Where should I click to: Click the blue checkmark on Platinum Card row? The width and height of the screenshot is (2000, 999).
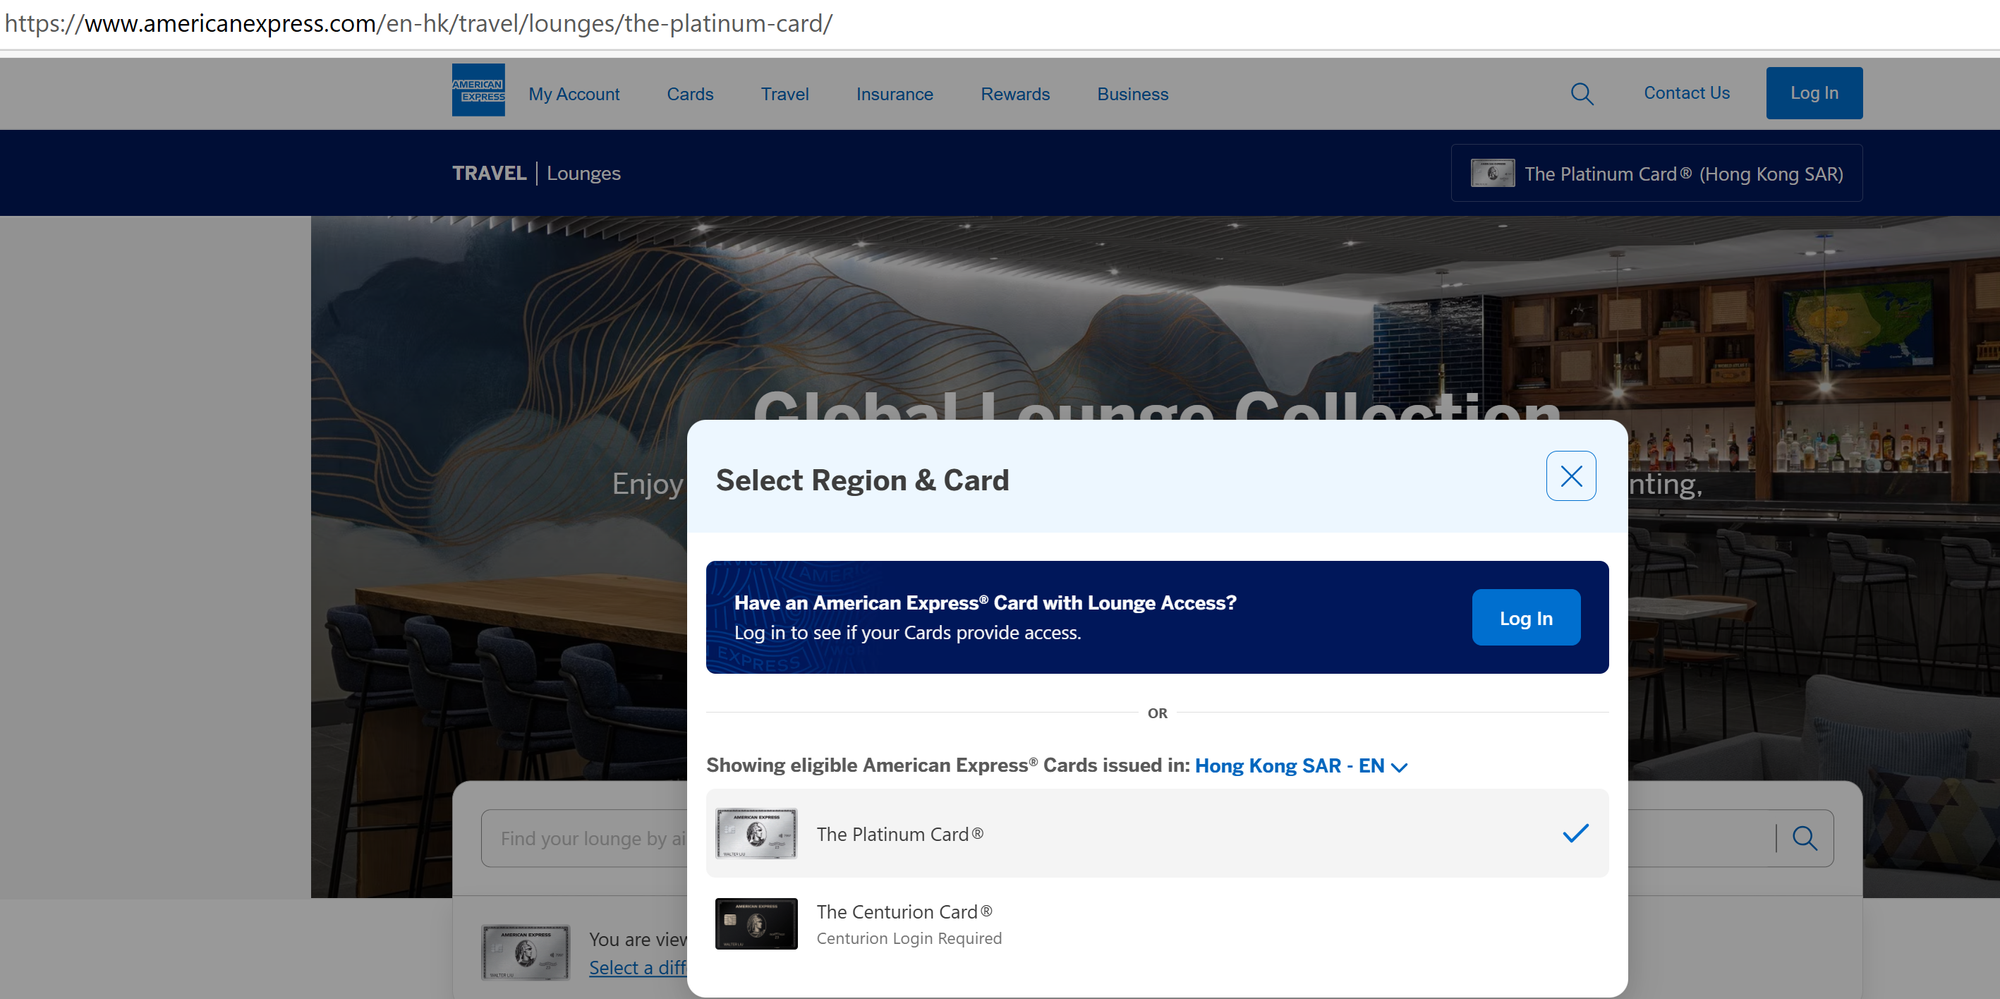1576,833
